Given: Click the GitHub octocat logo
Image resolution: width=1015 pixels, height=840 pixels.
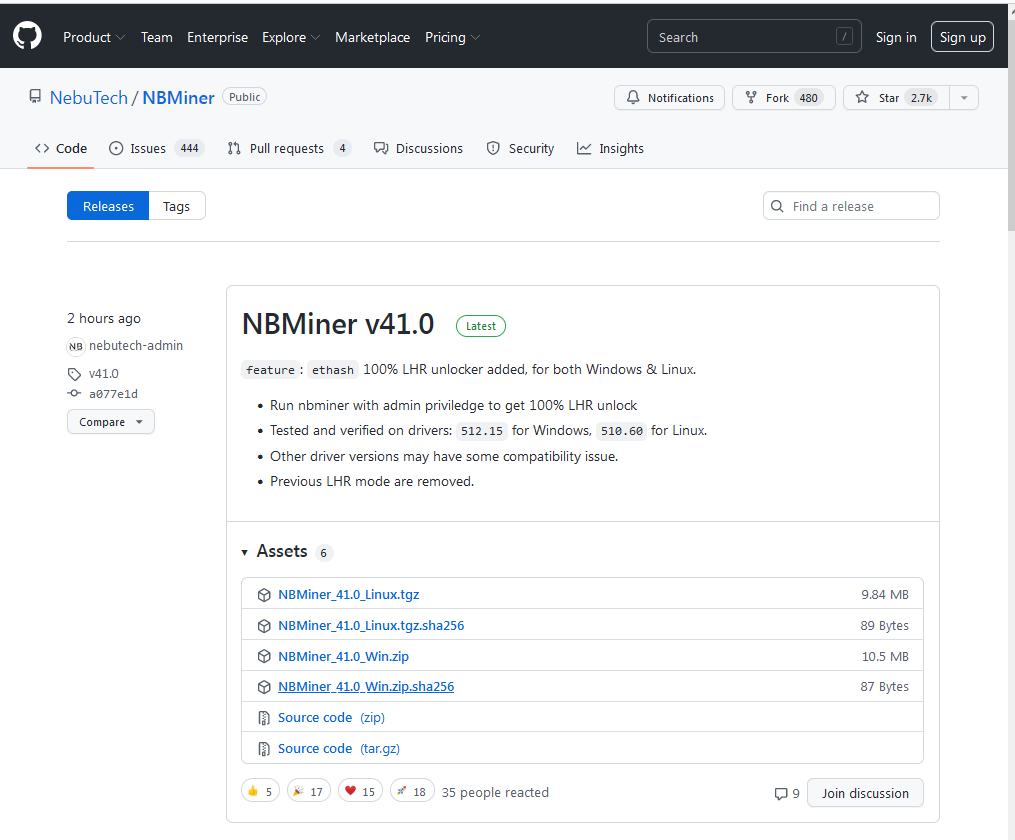Looking at the screenshot, I should 26,36.
